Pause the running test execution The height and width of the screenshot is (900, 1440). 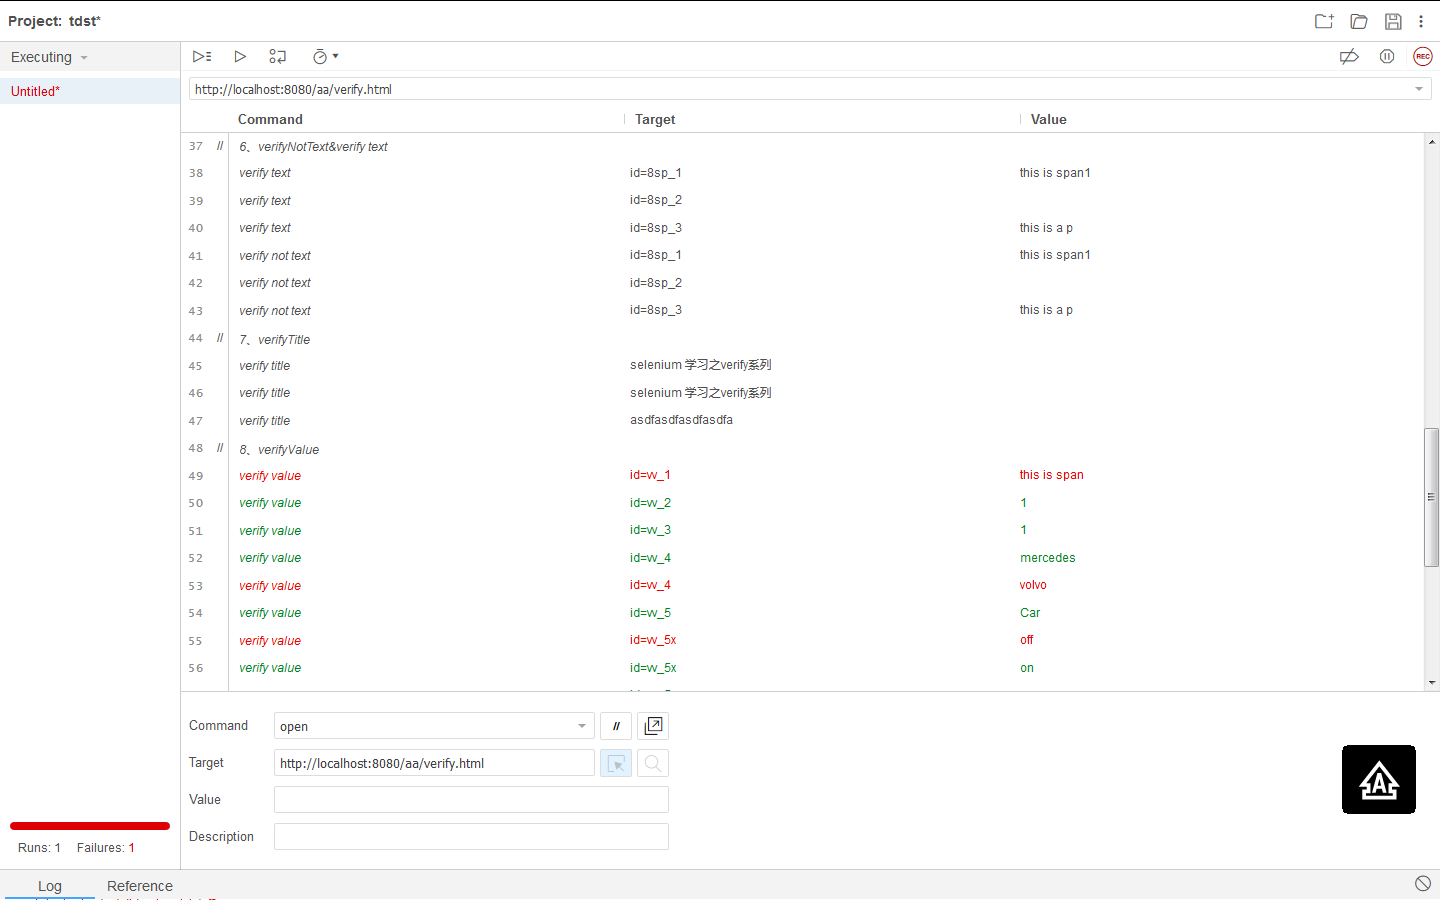(x=1387, y=56)
